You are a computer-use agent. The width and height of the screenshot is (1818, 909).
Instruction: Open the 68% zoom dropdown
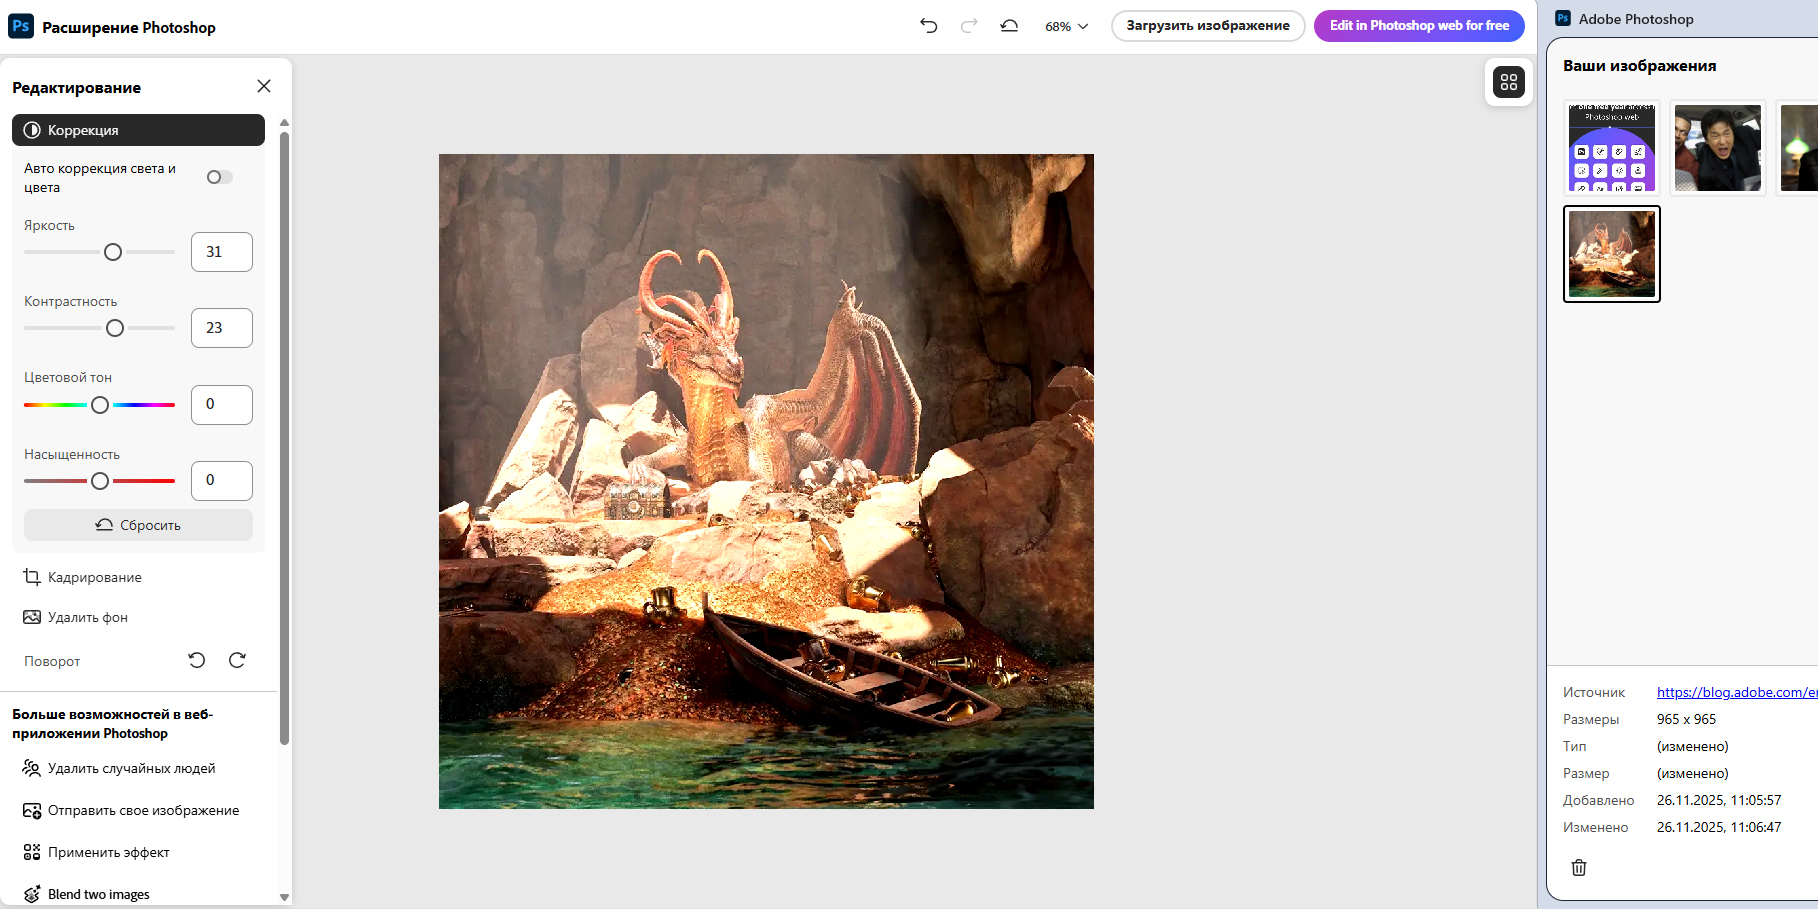click(1066, 27)
